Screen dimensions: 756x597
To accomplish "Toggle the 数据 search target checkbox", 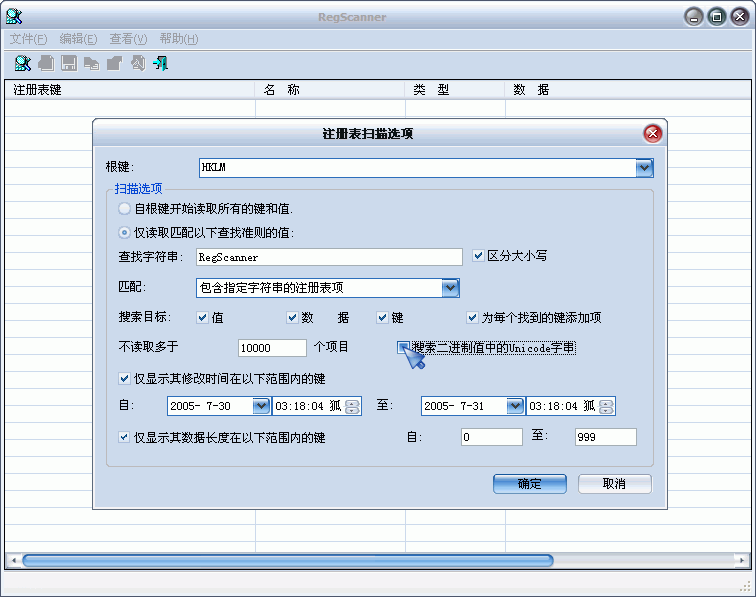I will click(292, 317).
